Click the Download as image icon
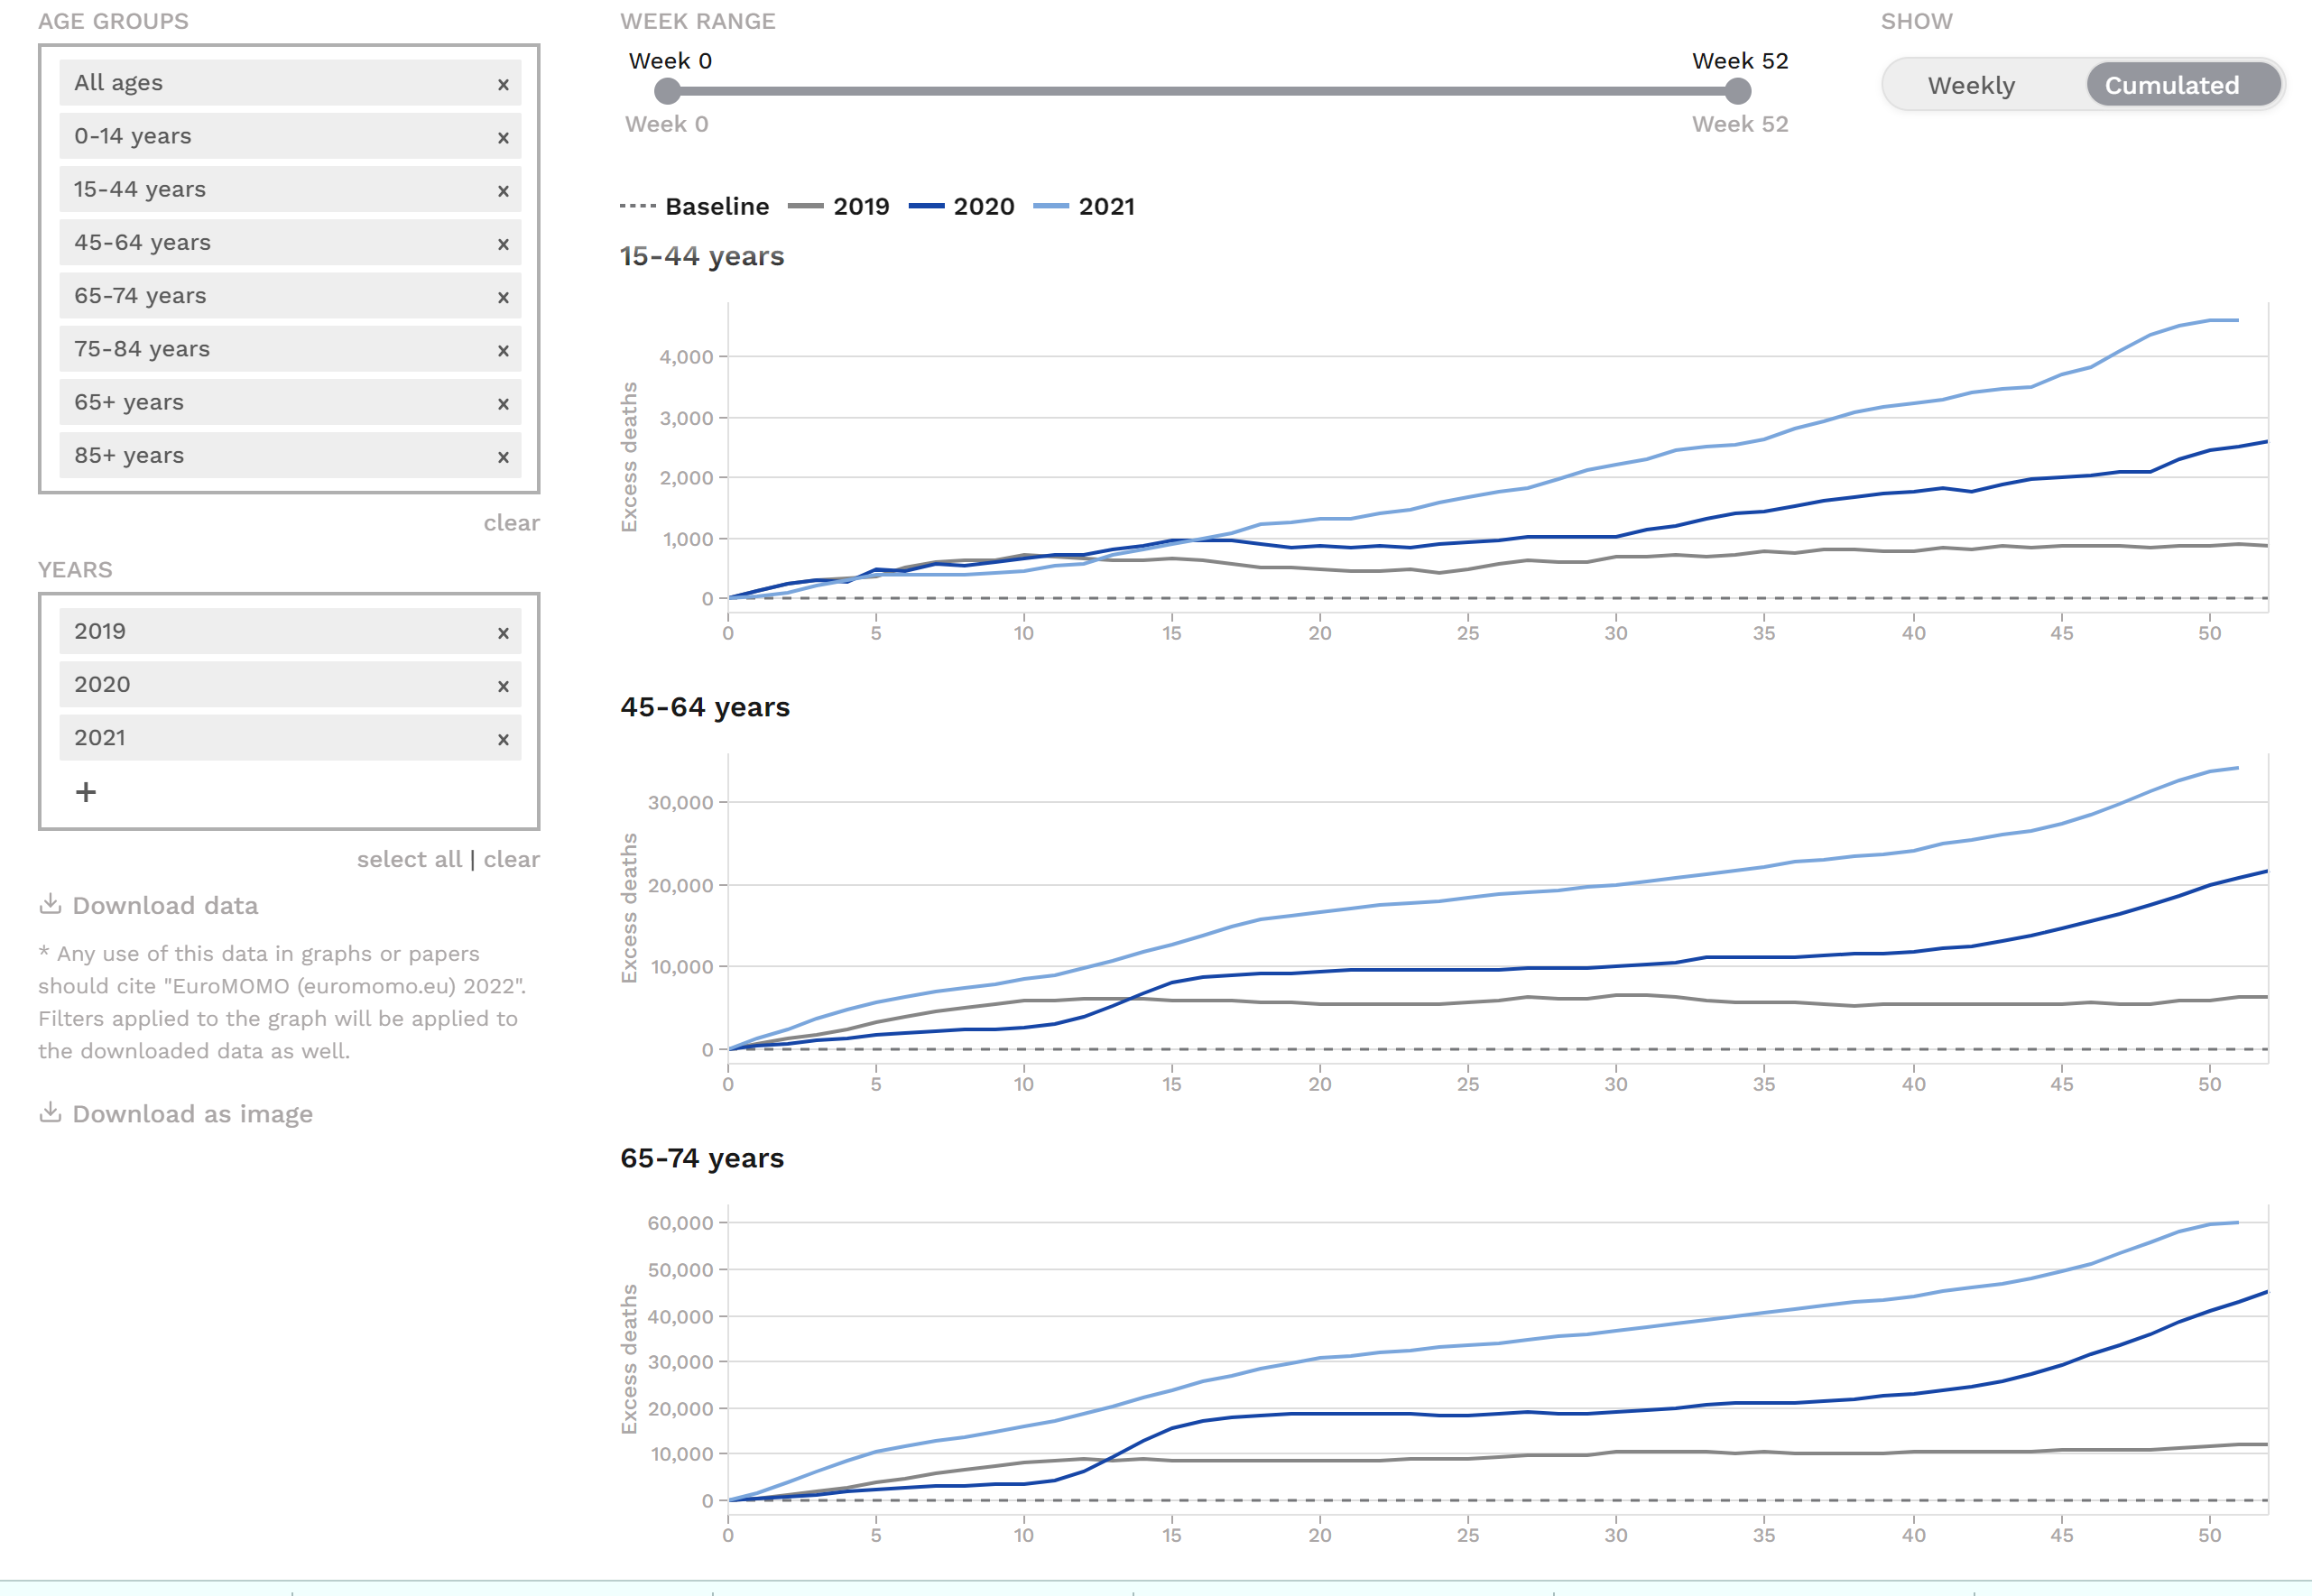Screen dimensions: 2312x1596 [50, 1112]
